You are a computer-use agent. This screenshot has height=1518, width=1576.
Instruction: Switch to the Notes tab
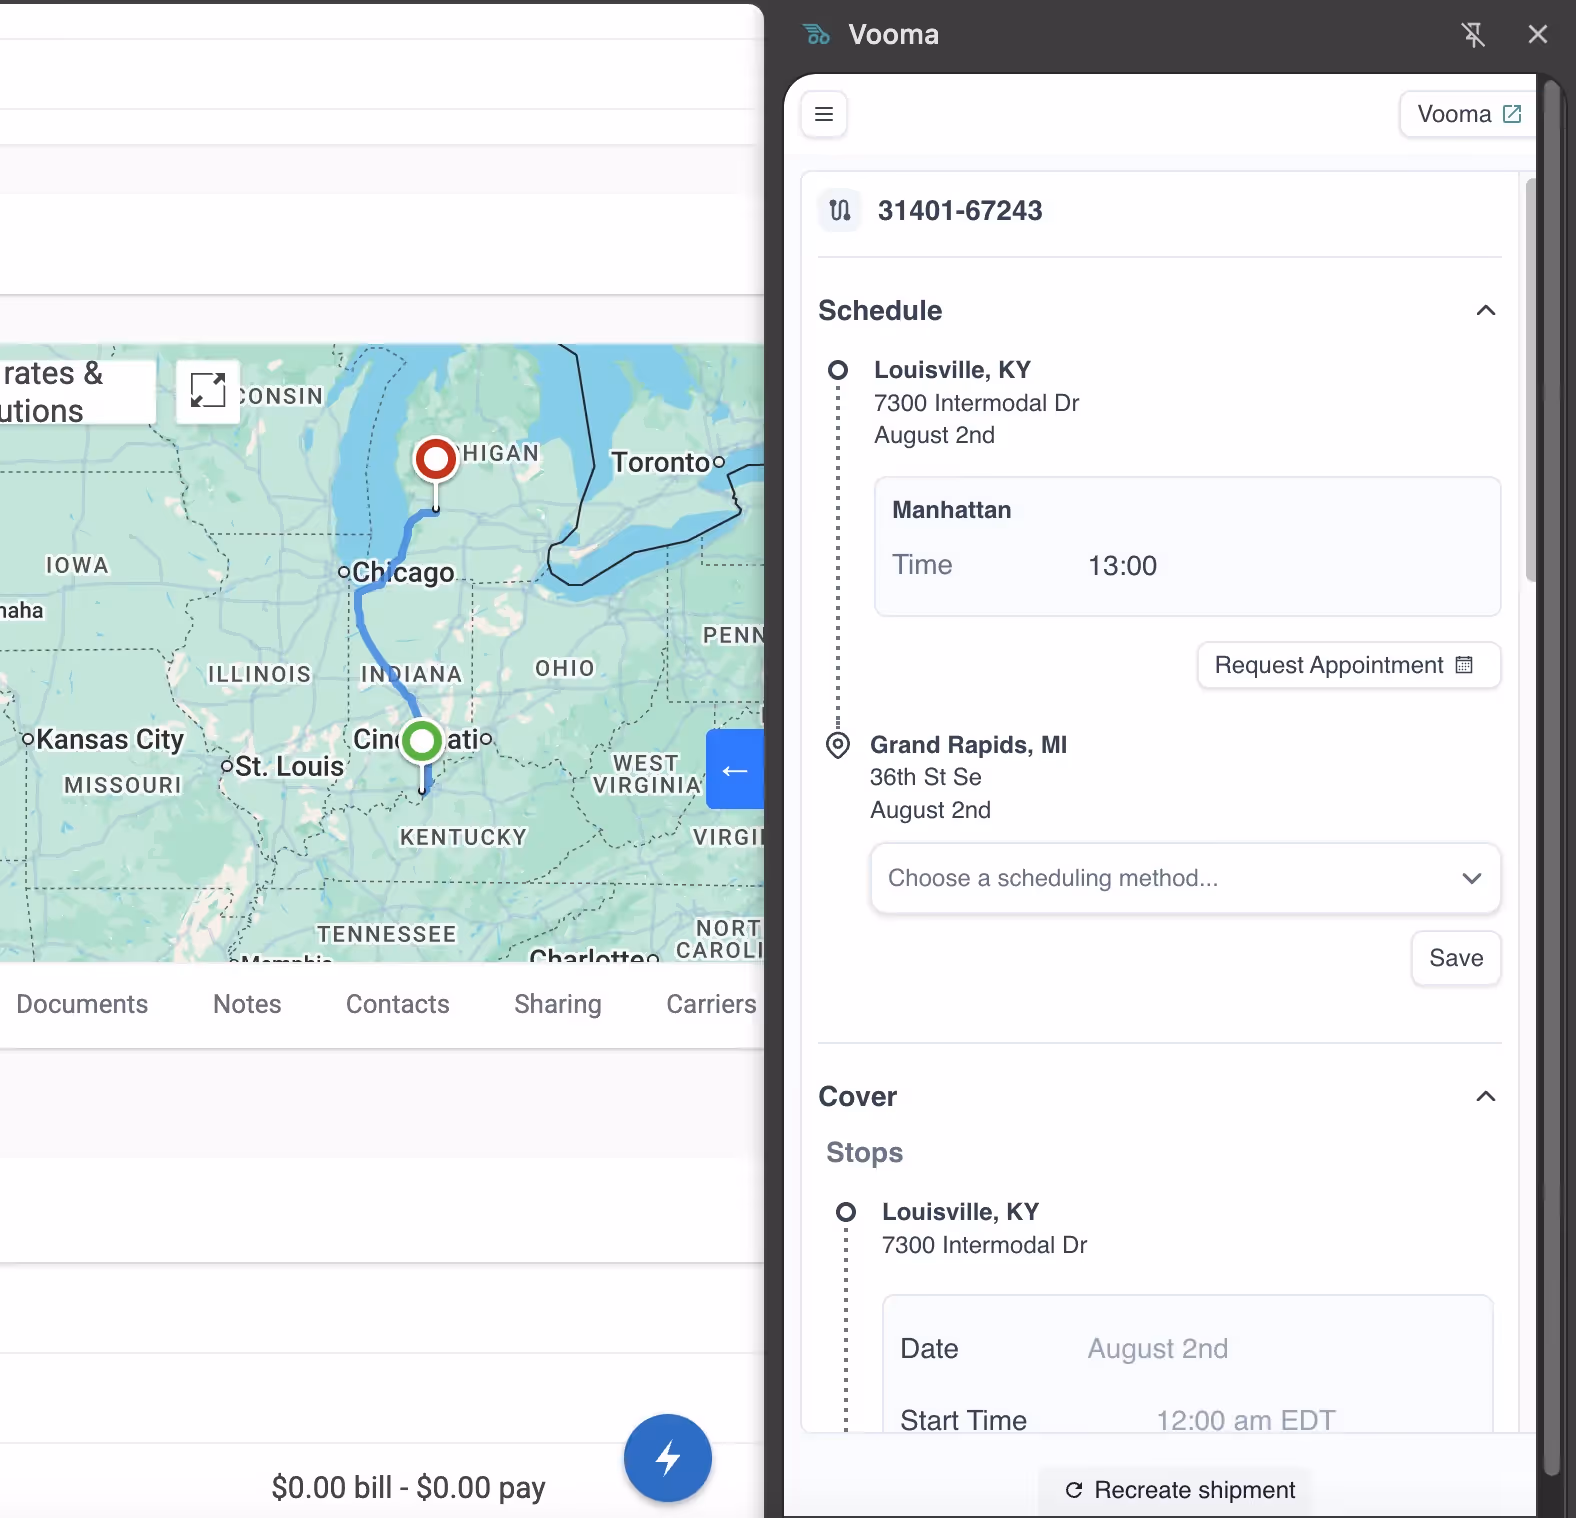click(247, 1004)
